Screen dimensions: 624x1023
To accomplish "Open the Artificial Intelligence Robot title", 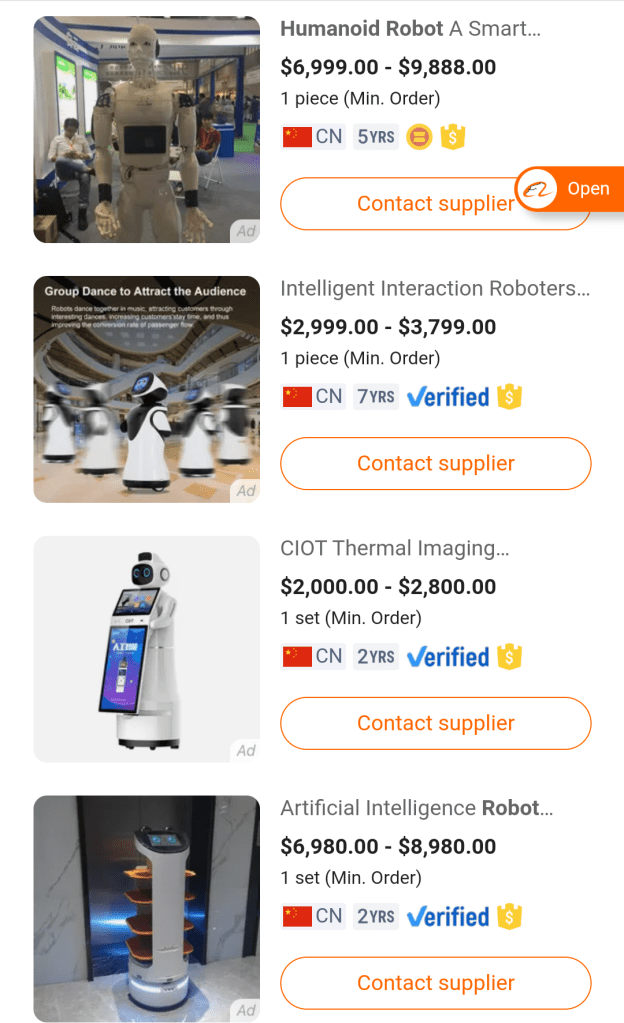I will [416, 808].
